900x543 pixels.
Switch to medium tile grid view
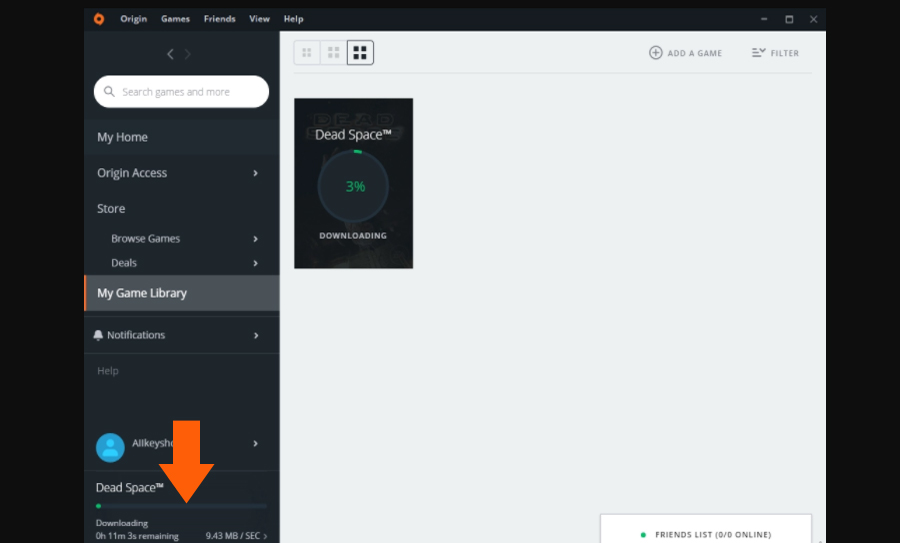[x=333, y=53]
